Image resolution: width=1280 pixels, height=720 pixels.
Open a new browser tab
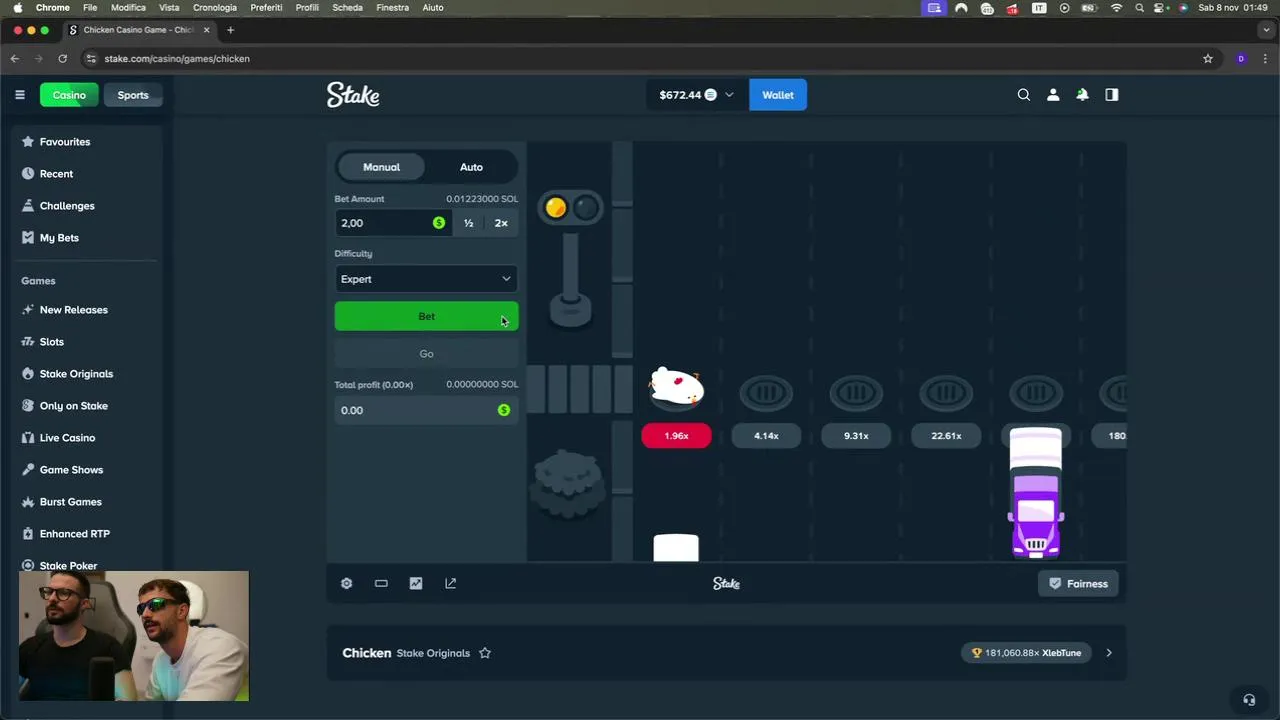coord(230,30)
